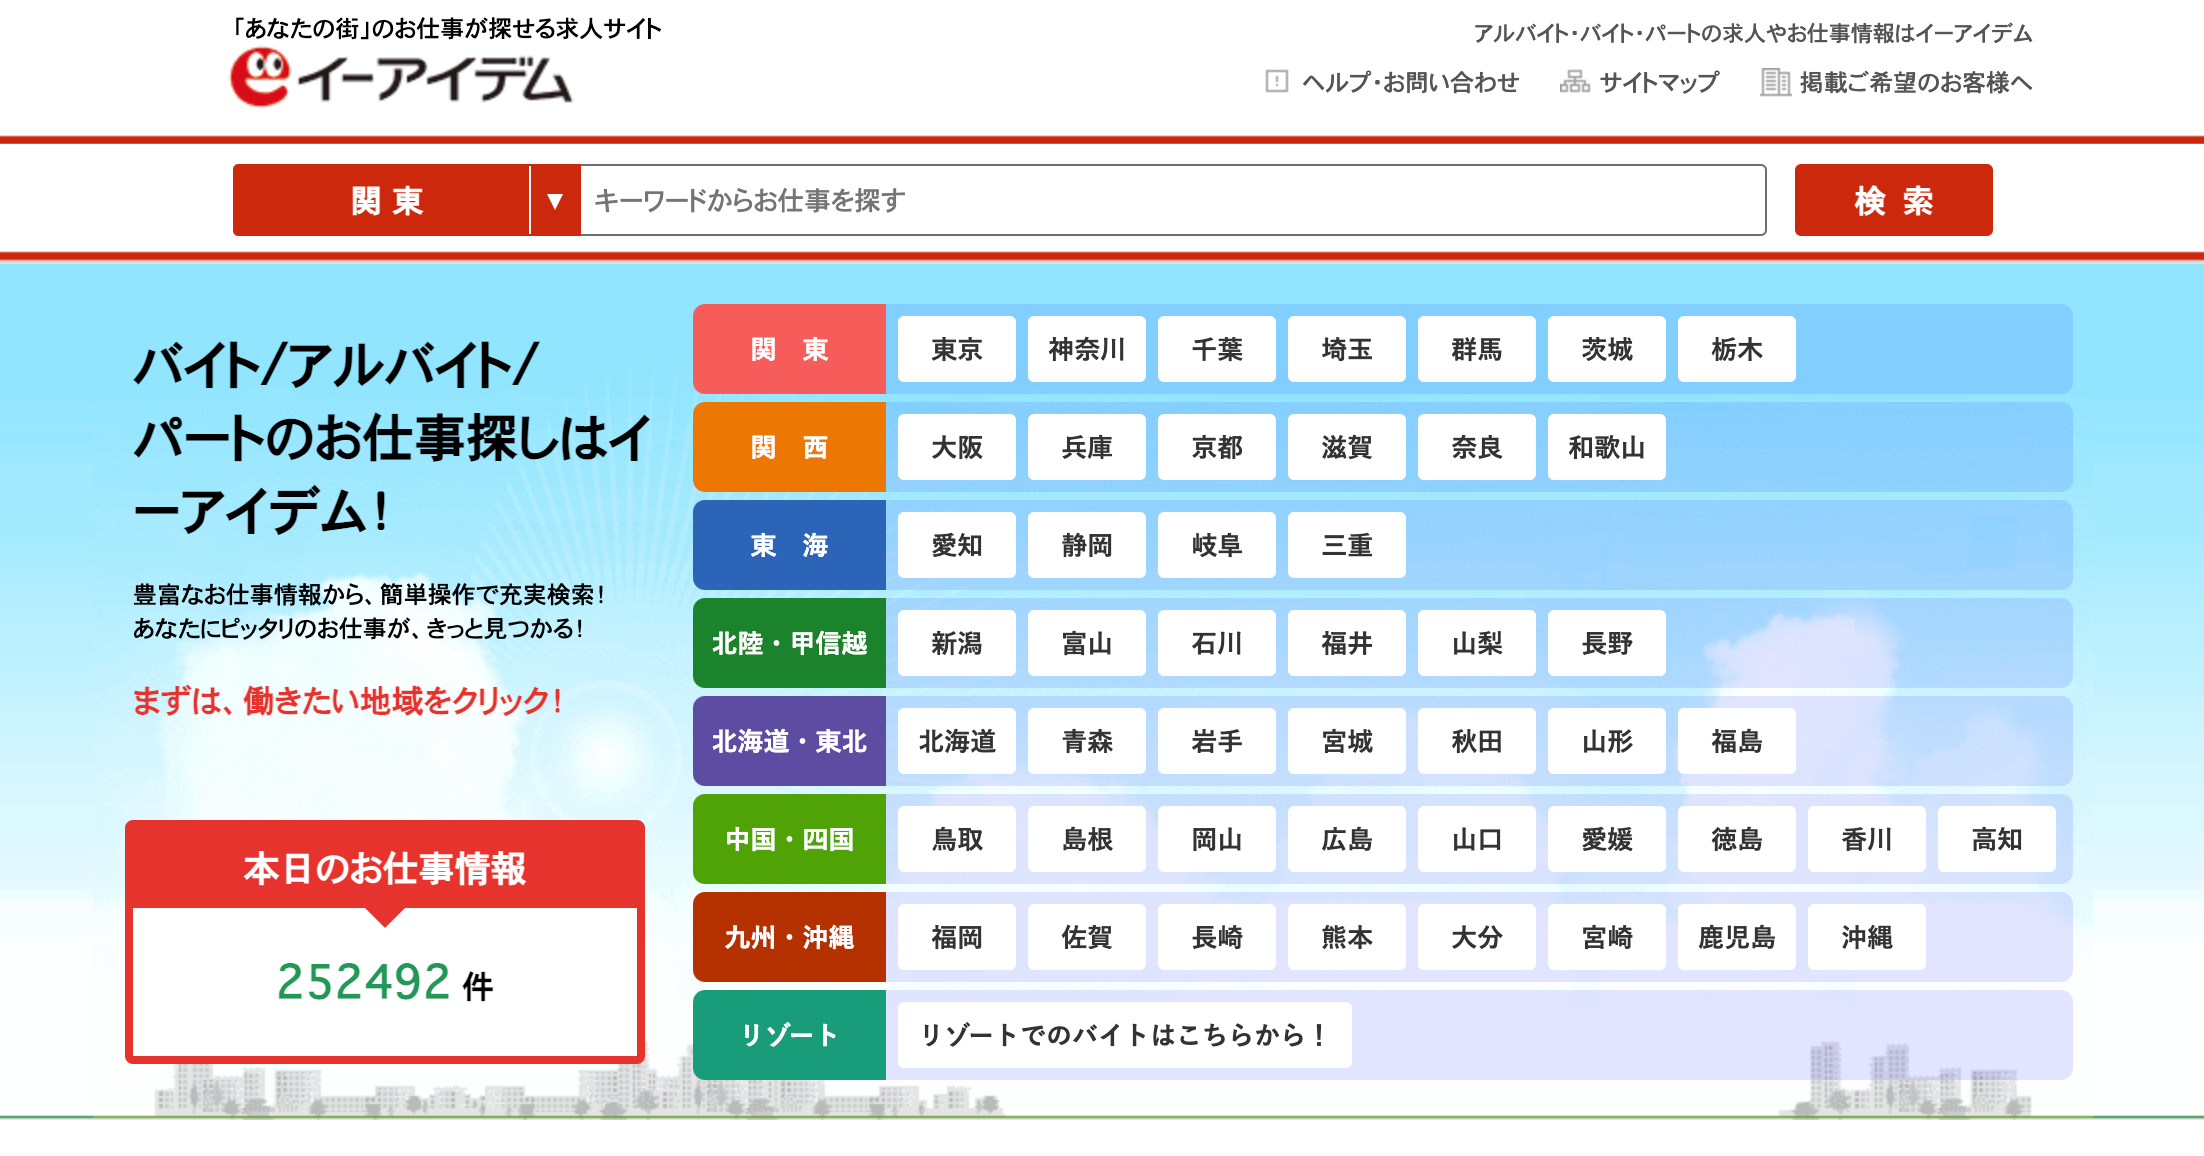Pick 北海道 from the prefecture list

pos(956,741)
